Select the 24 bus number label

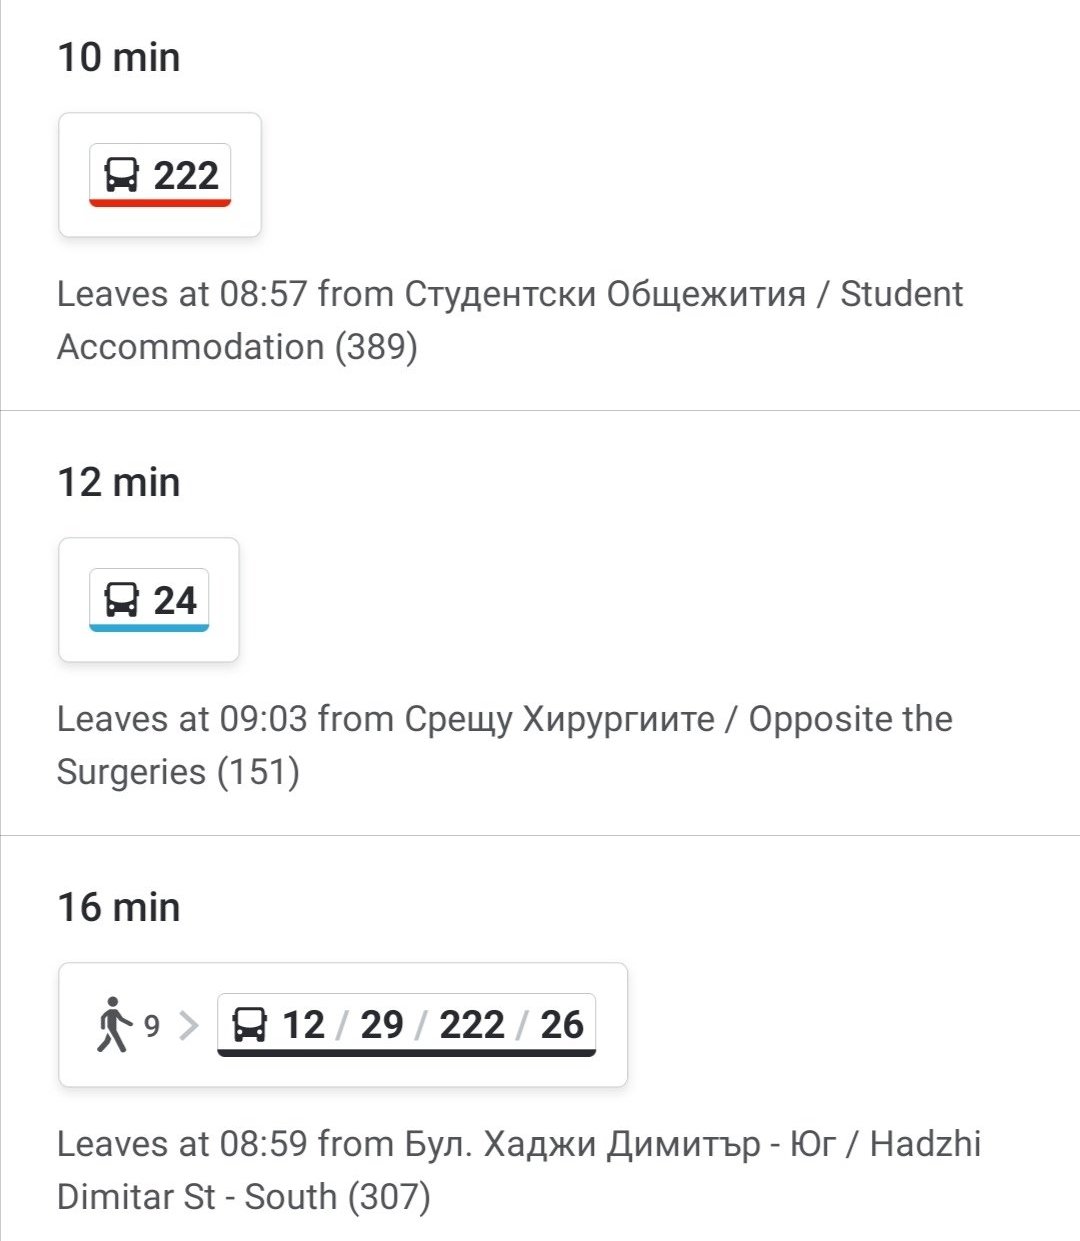(175, 600)
